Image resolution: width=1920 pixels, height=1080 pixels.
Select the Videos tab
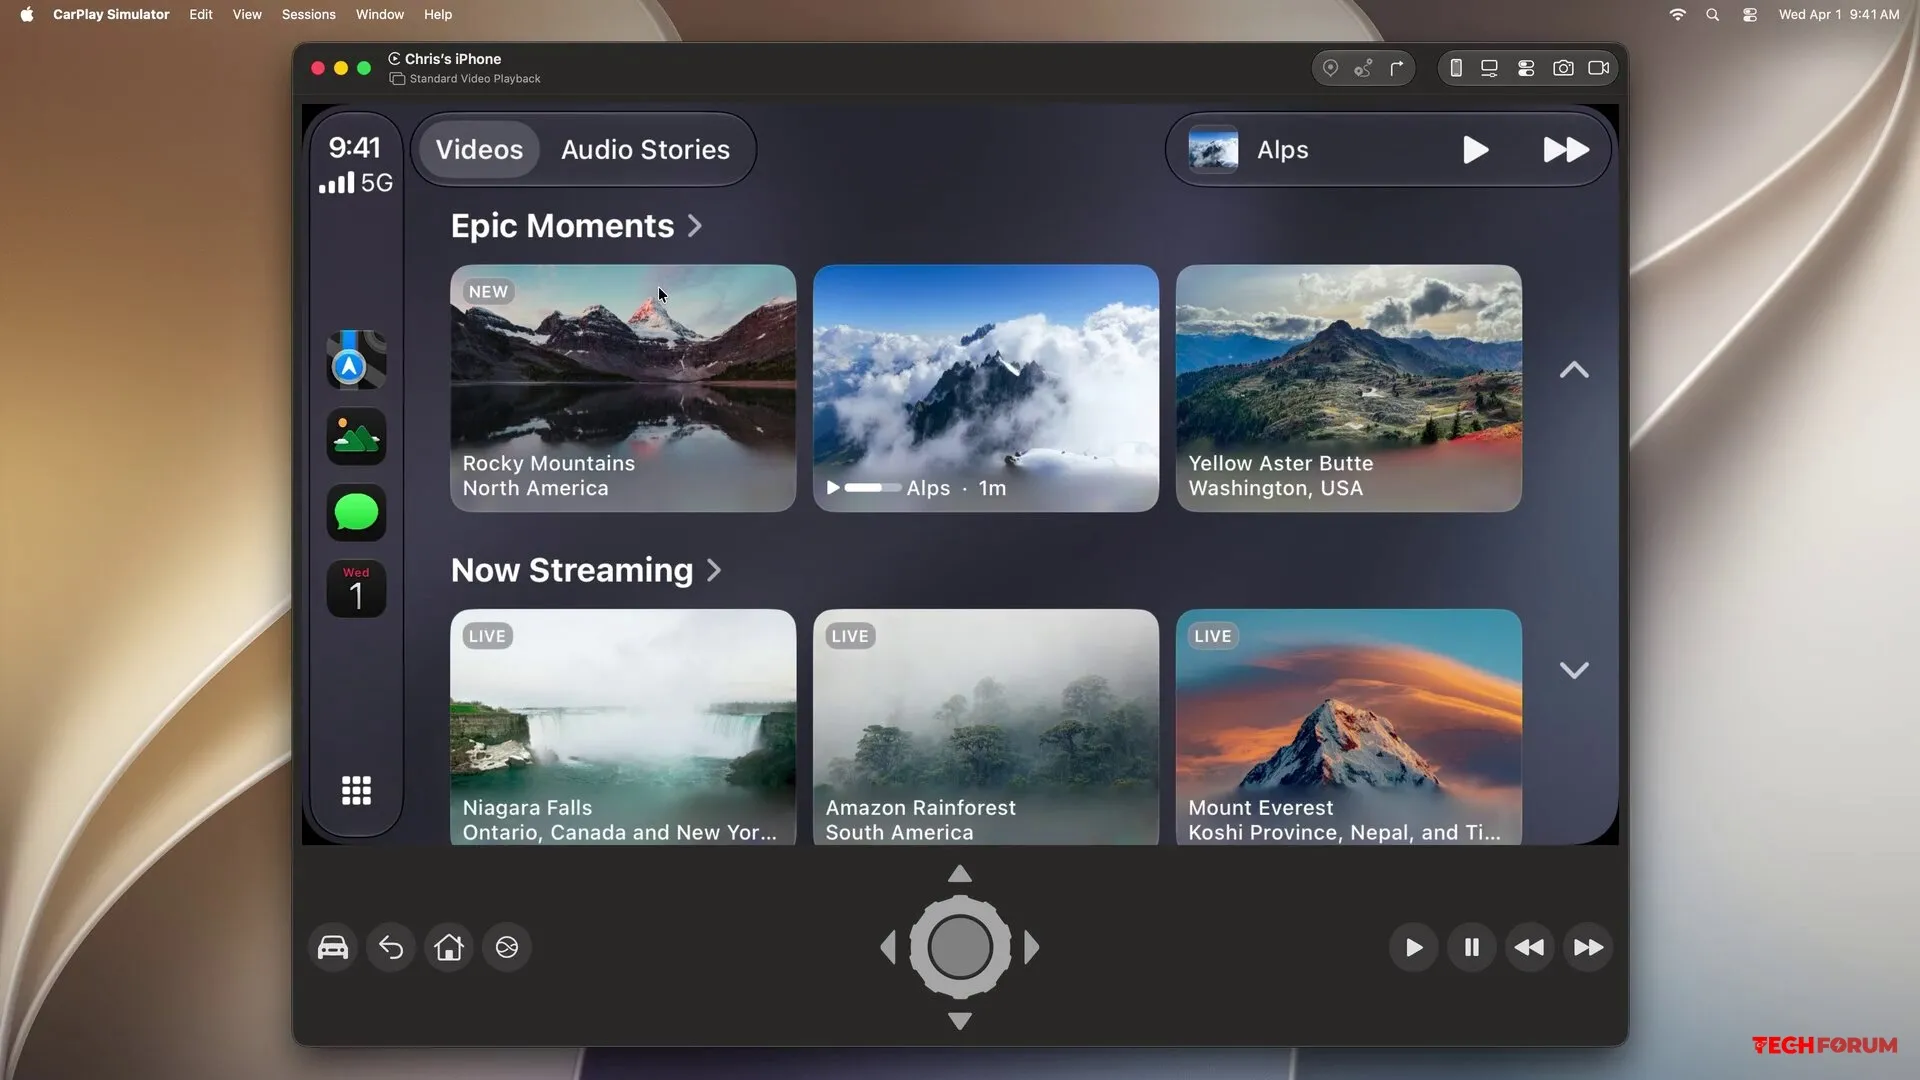pyautogui.click(x=479, y=150)
